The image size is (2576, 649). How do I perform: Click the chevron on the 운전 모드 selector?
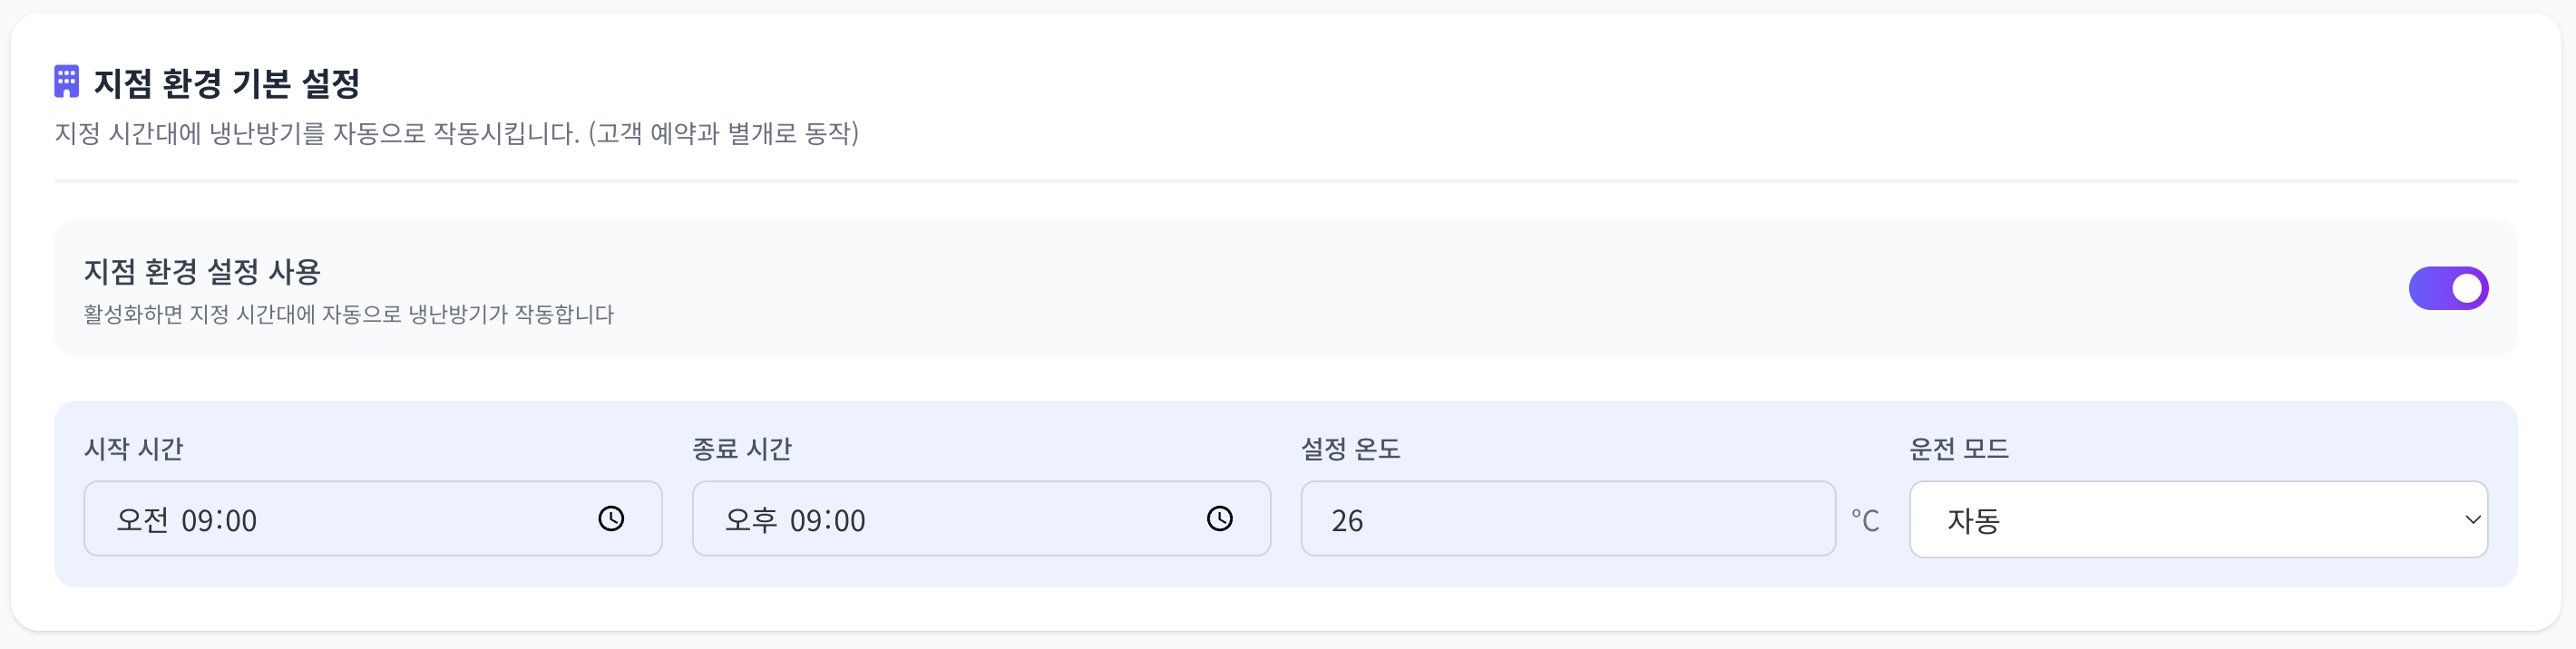(2473, 519)
